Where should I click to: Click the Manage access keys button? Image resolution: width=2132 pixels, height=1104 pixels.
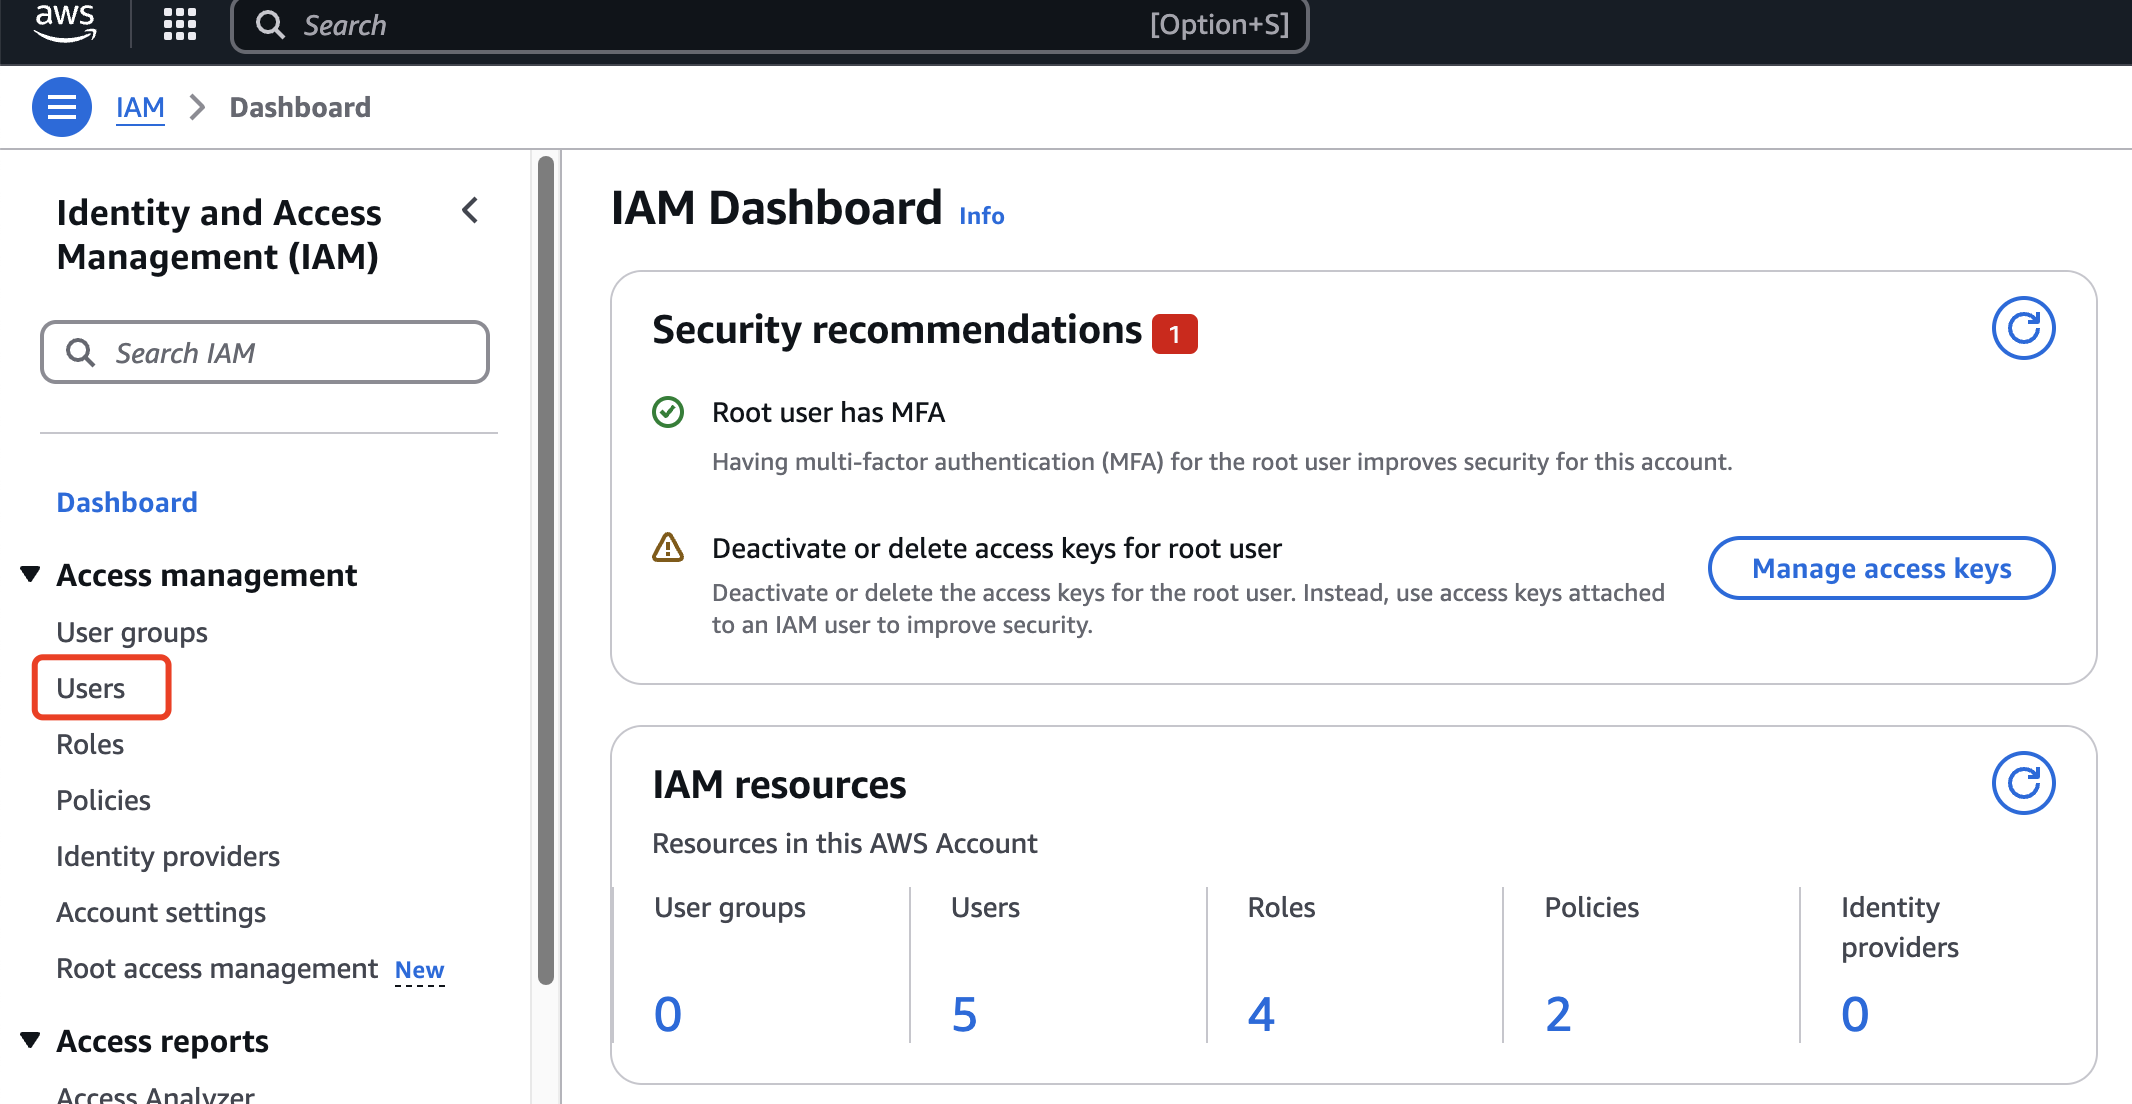click(1881, 568)
